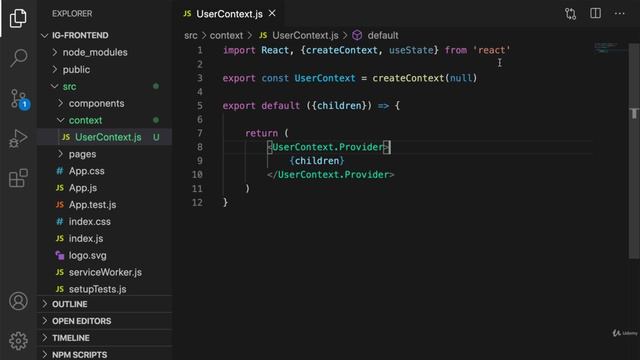Open the Accounts menu icon
The image size is (640, 360).
(18, 301)
